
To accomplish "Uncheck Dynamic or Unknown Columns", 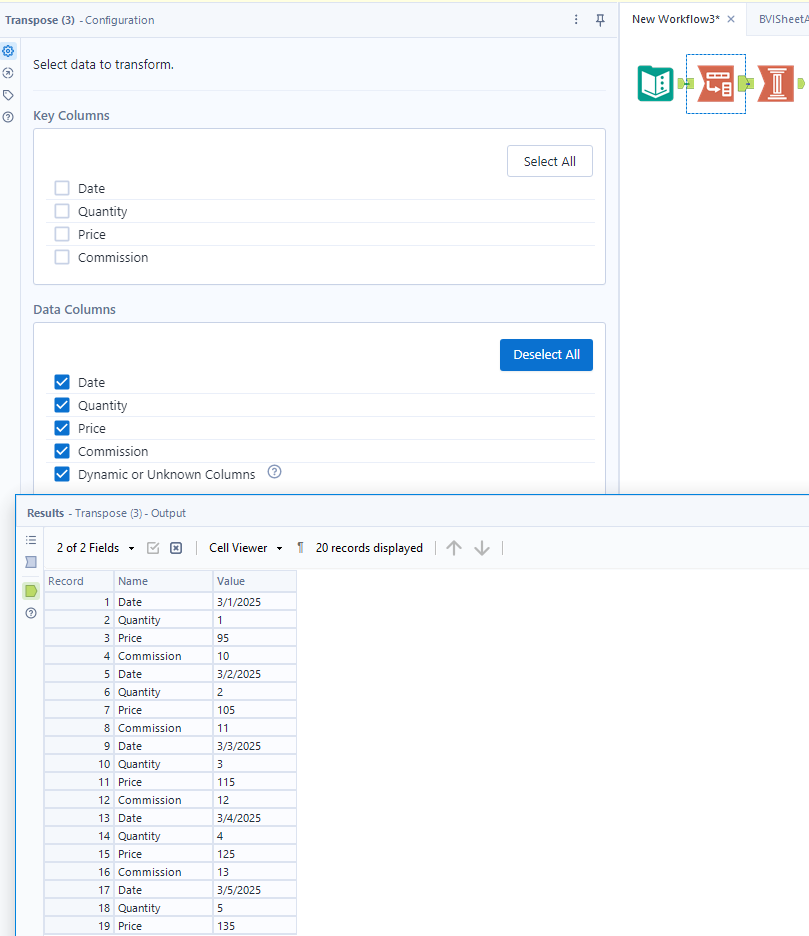I will pos(62,474).
